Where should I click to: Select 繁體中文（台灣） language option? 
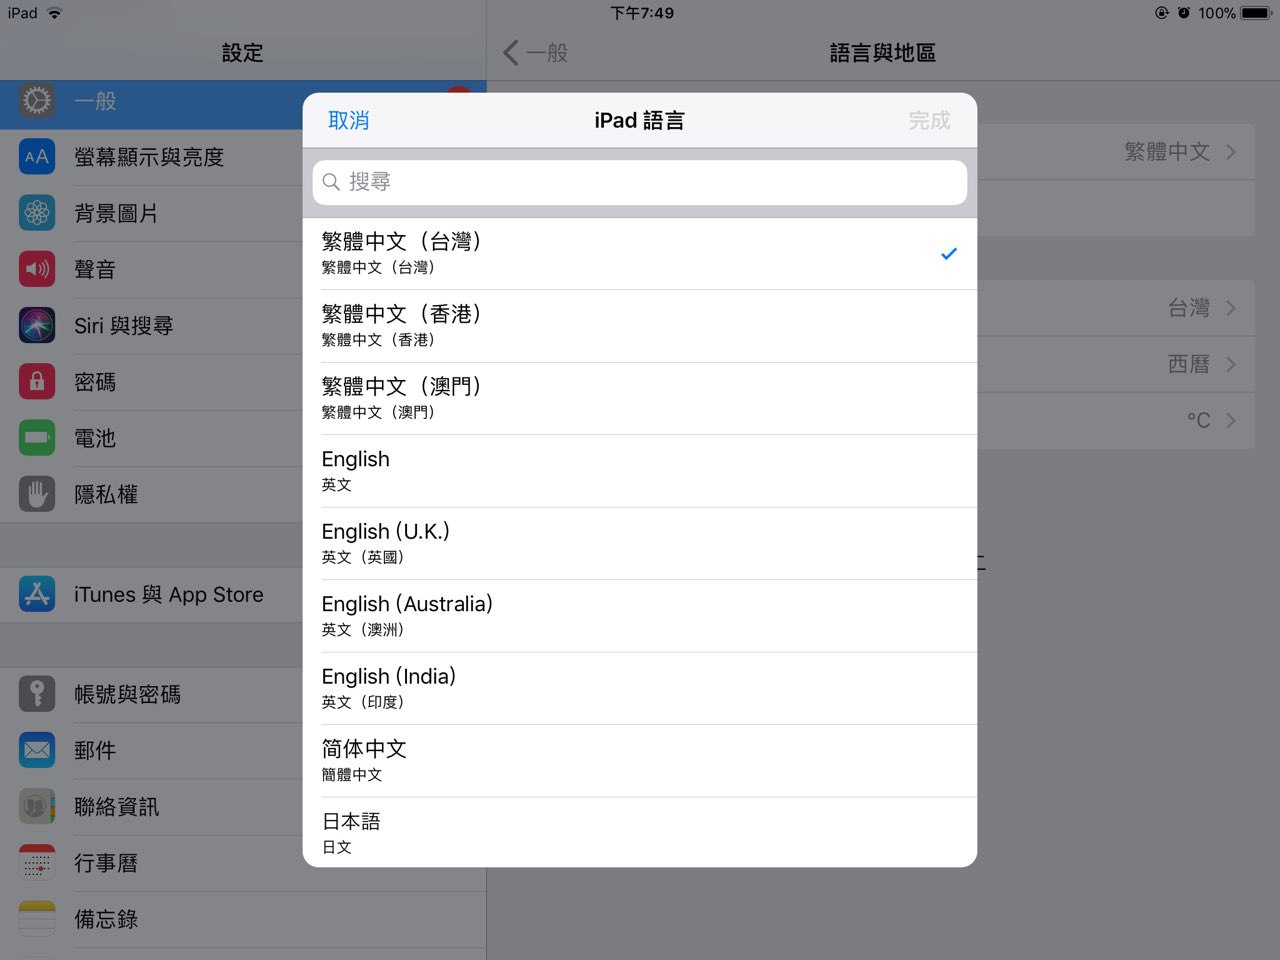tap(640, 254)
